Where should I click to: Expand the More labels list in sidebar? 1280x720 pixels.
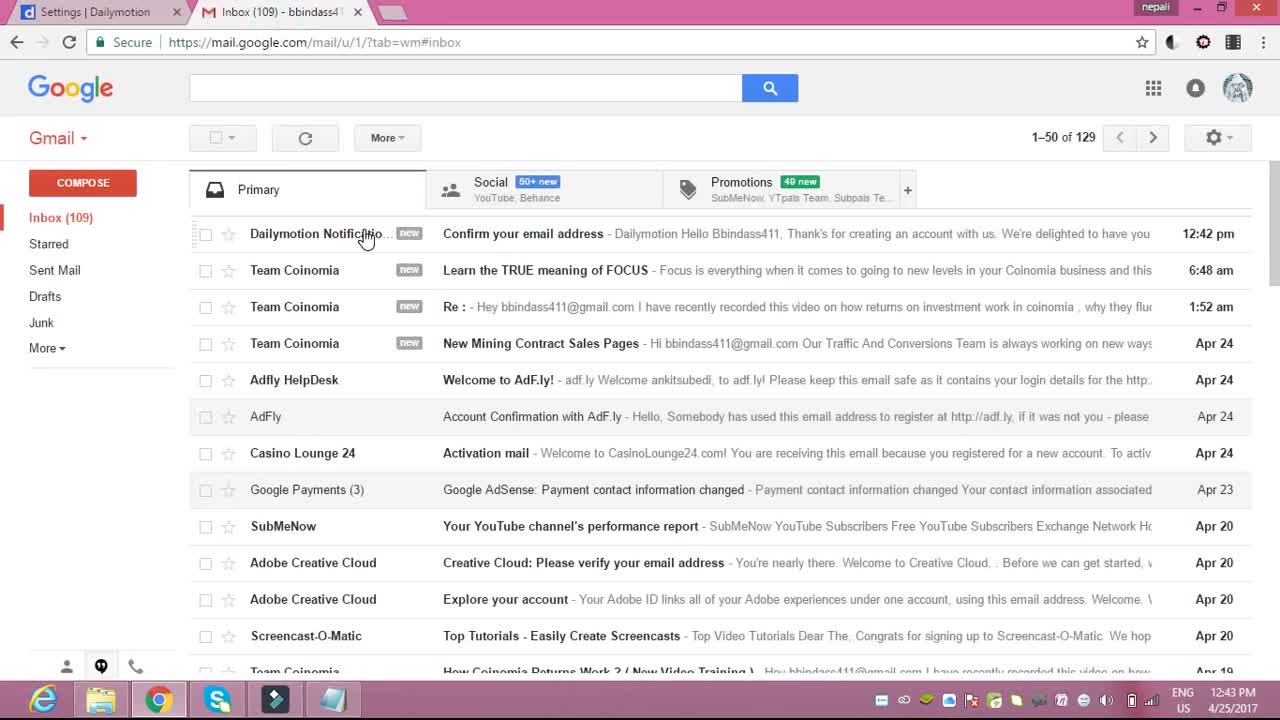tap(47, 348)
